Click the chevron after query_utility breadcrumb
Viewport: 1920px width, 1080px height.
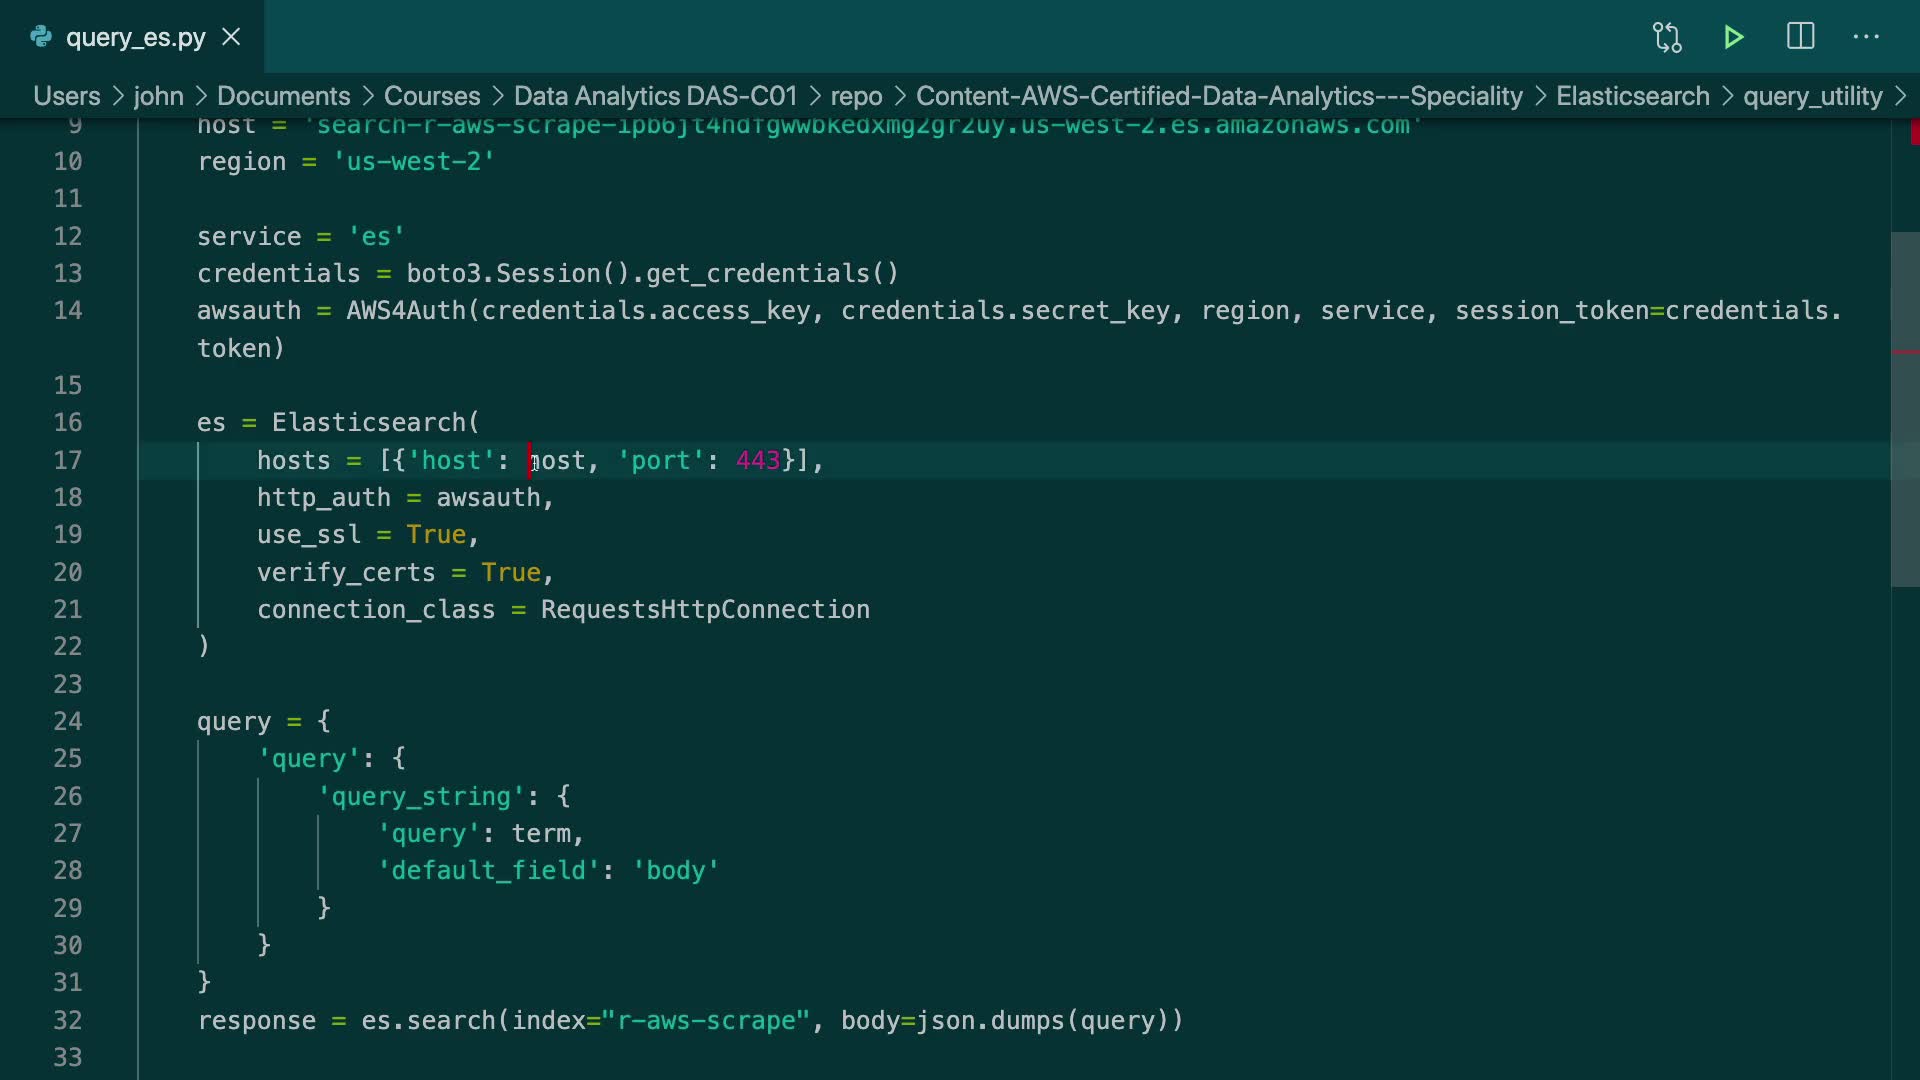click(1900, 96)
